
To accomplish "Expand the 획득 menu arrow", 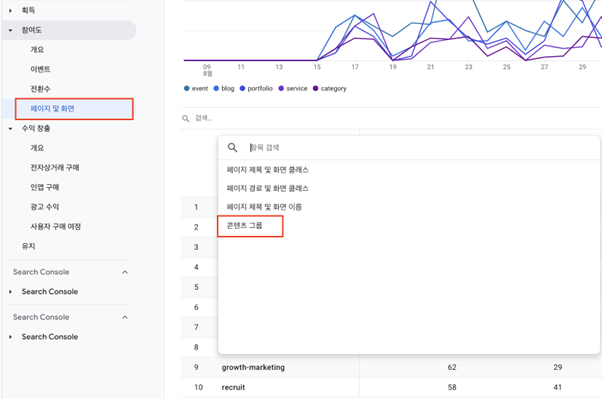I will click(x=10, y=10).
